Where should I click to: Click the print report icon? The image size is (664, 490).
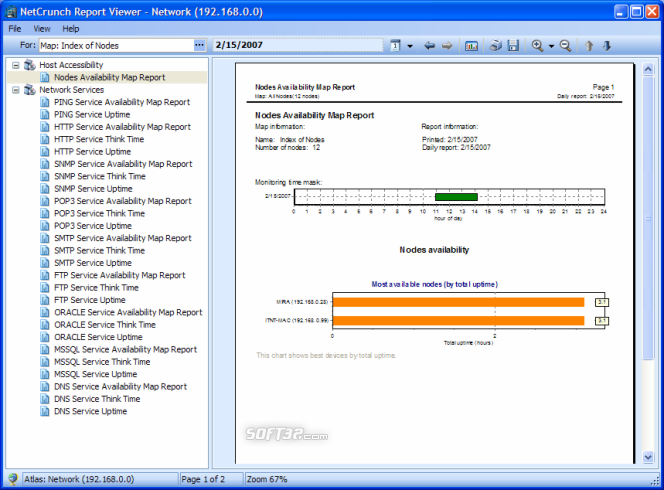point(495,45)
